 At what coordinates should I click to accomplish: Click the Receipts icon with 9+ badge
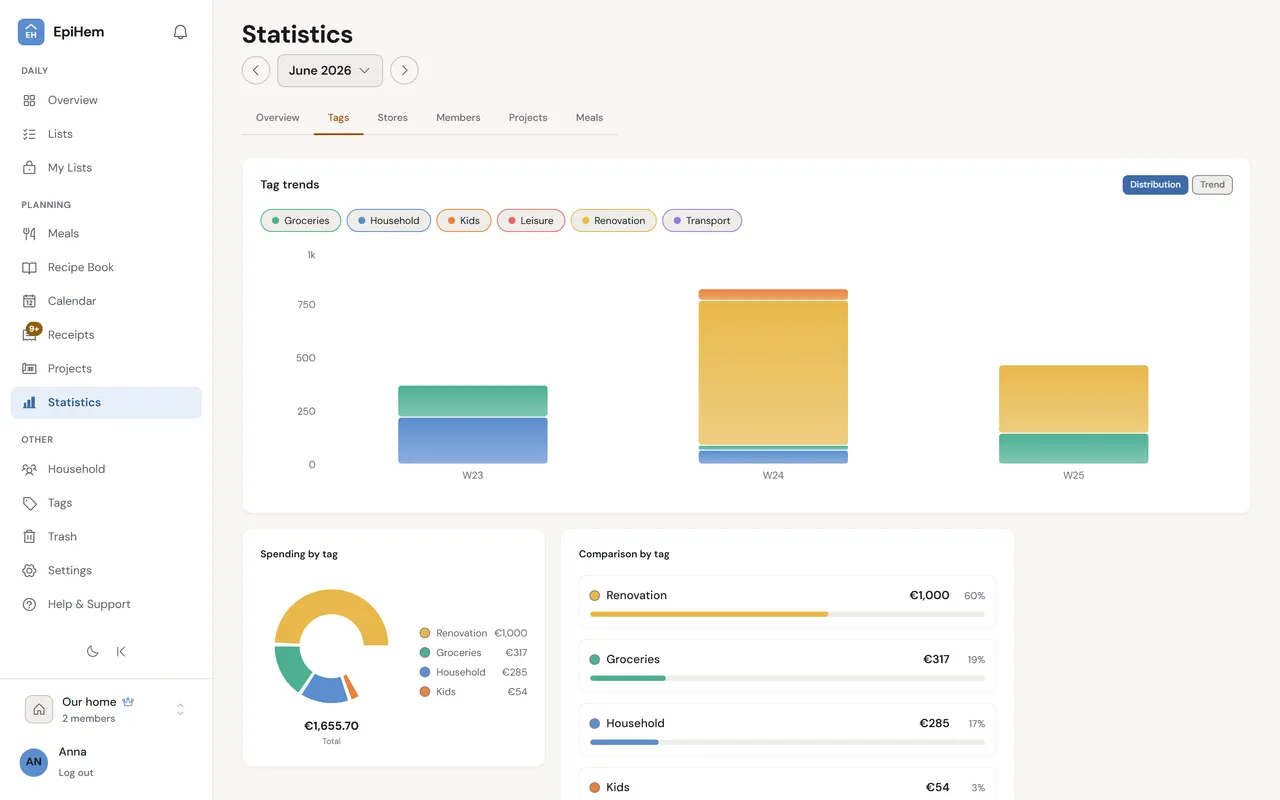click(31, 333)
